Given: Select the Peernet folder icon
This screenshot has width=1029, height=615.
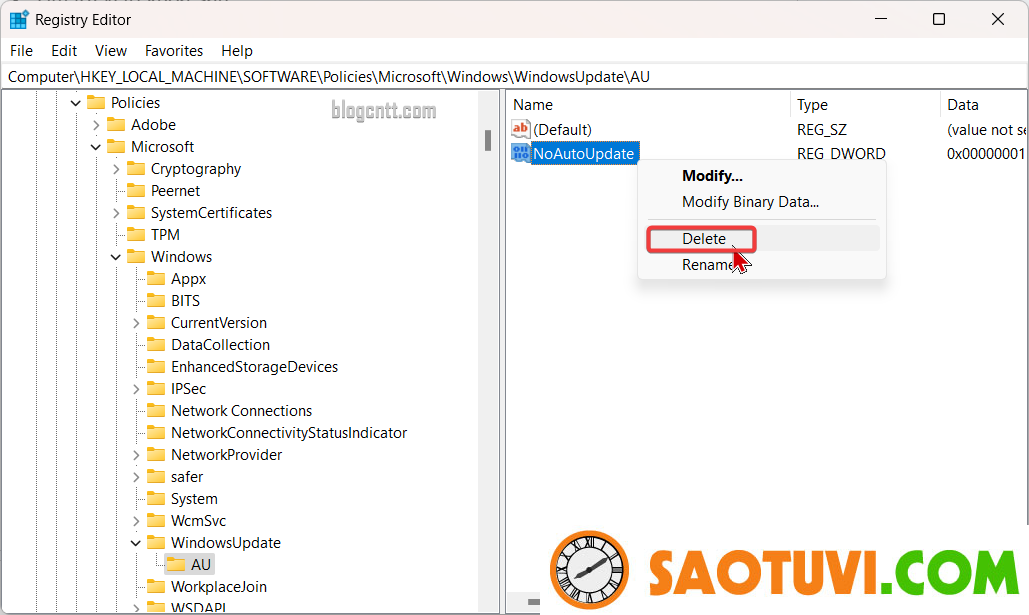Looking at the screenshot, I should [x=136, y=190].
